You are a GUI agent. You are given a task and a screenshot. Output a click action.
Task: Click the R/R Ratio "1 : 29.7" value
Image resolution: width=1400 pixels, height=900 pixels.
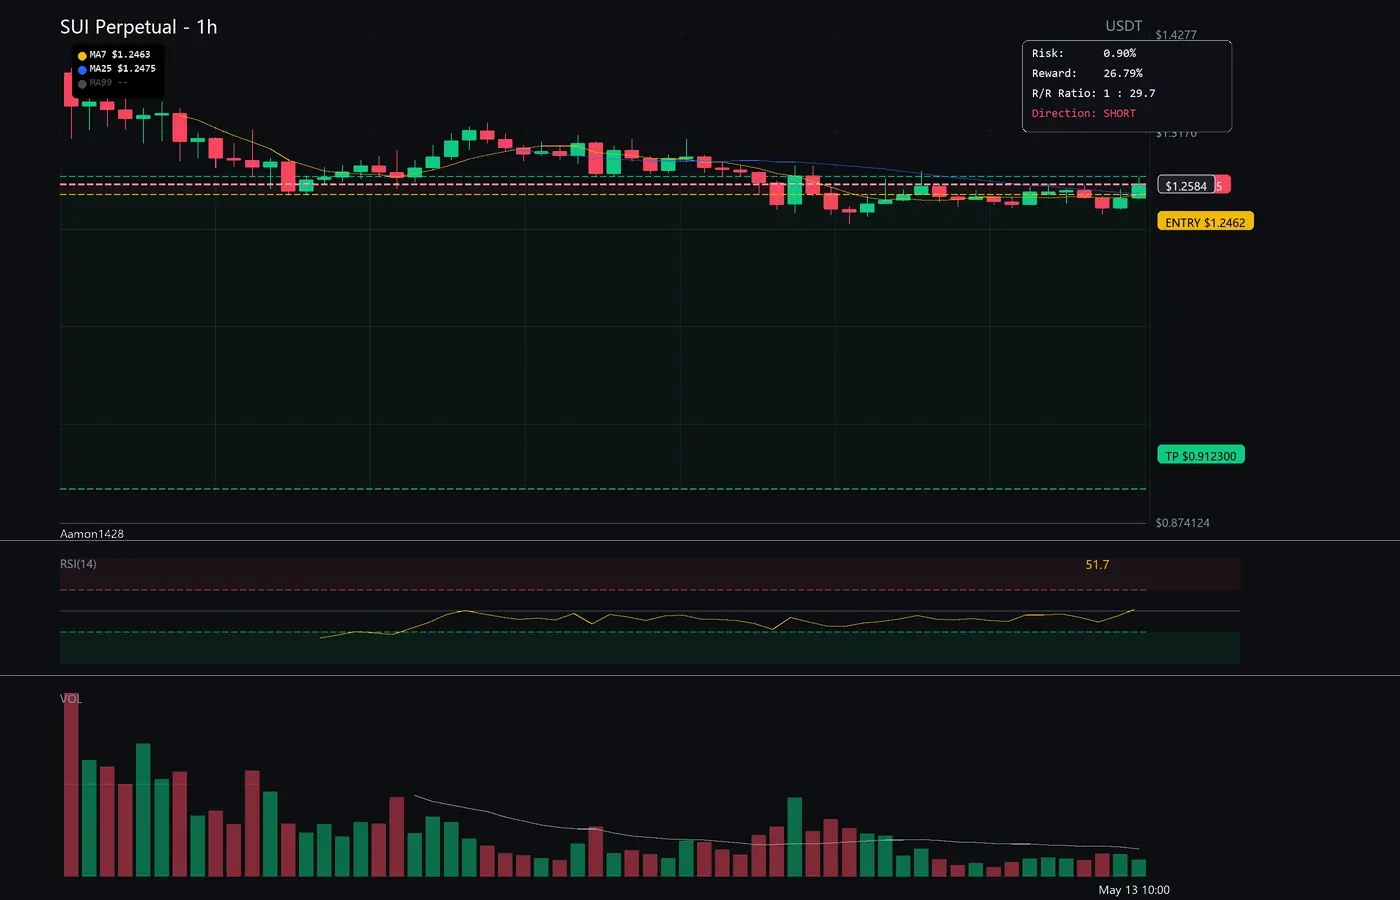click(1129, 93)
